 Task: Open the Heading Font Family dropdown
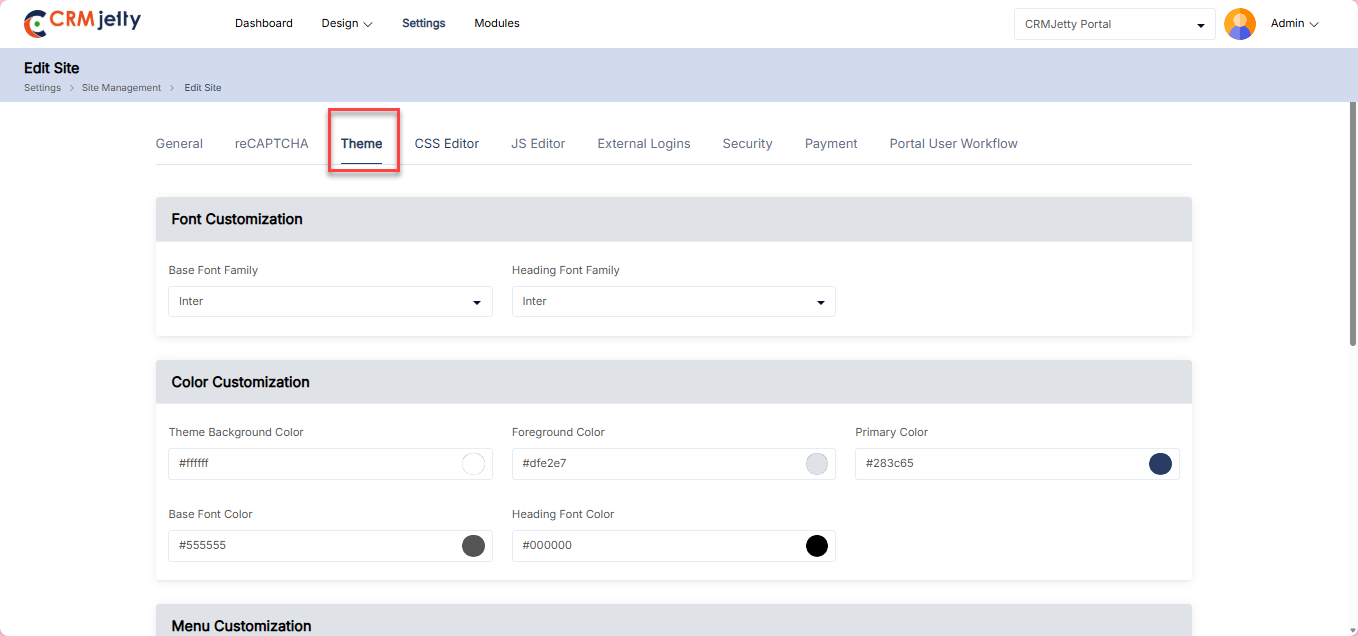tap(673, 301)
